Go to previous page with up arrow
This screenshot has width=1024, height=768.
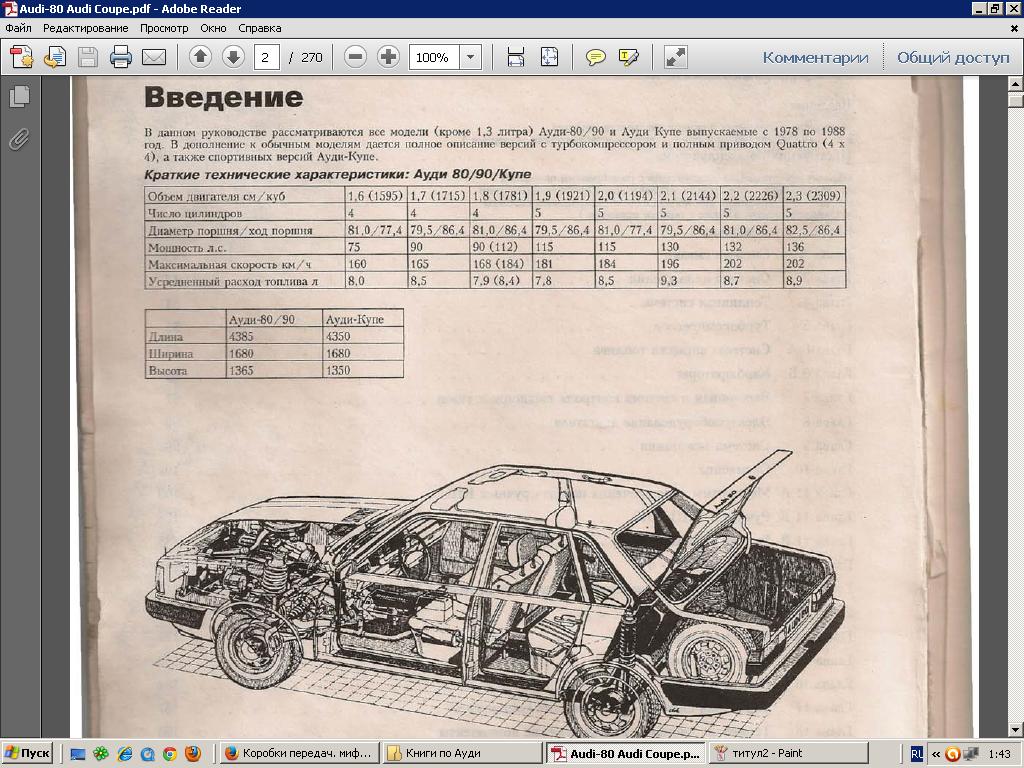pyautogui.click(x=200, y=57)
